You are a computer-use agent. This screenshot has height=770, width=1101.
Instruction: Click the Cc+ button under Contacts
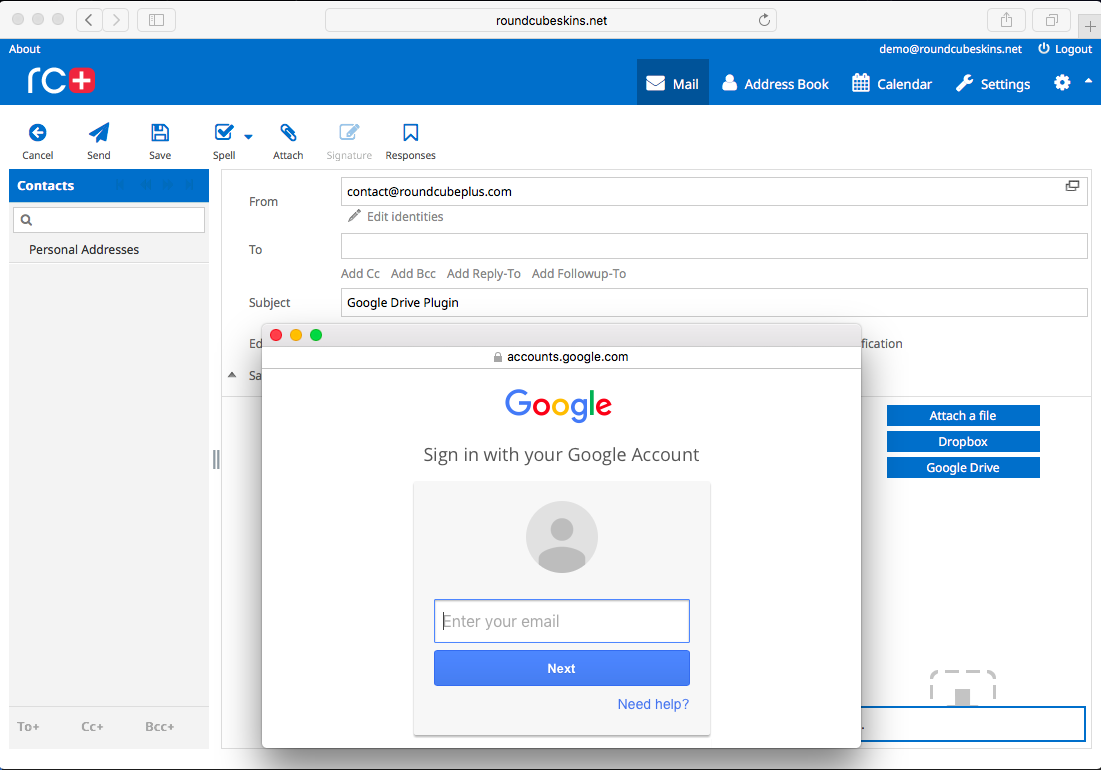[92, 726]
